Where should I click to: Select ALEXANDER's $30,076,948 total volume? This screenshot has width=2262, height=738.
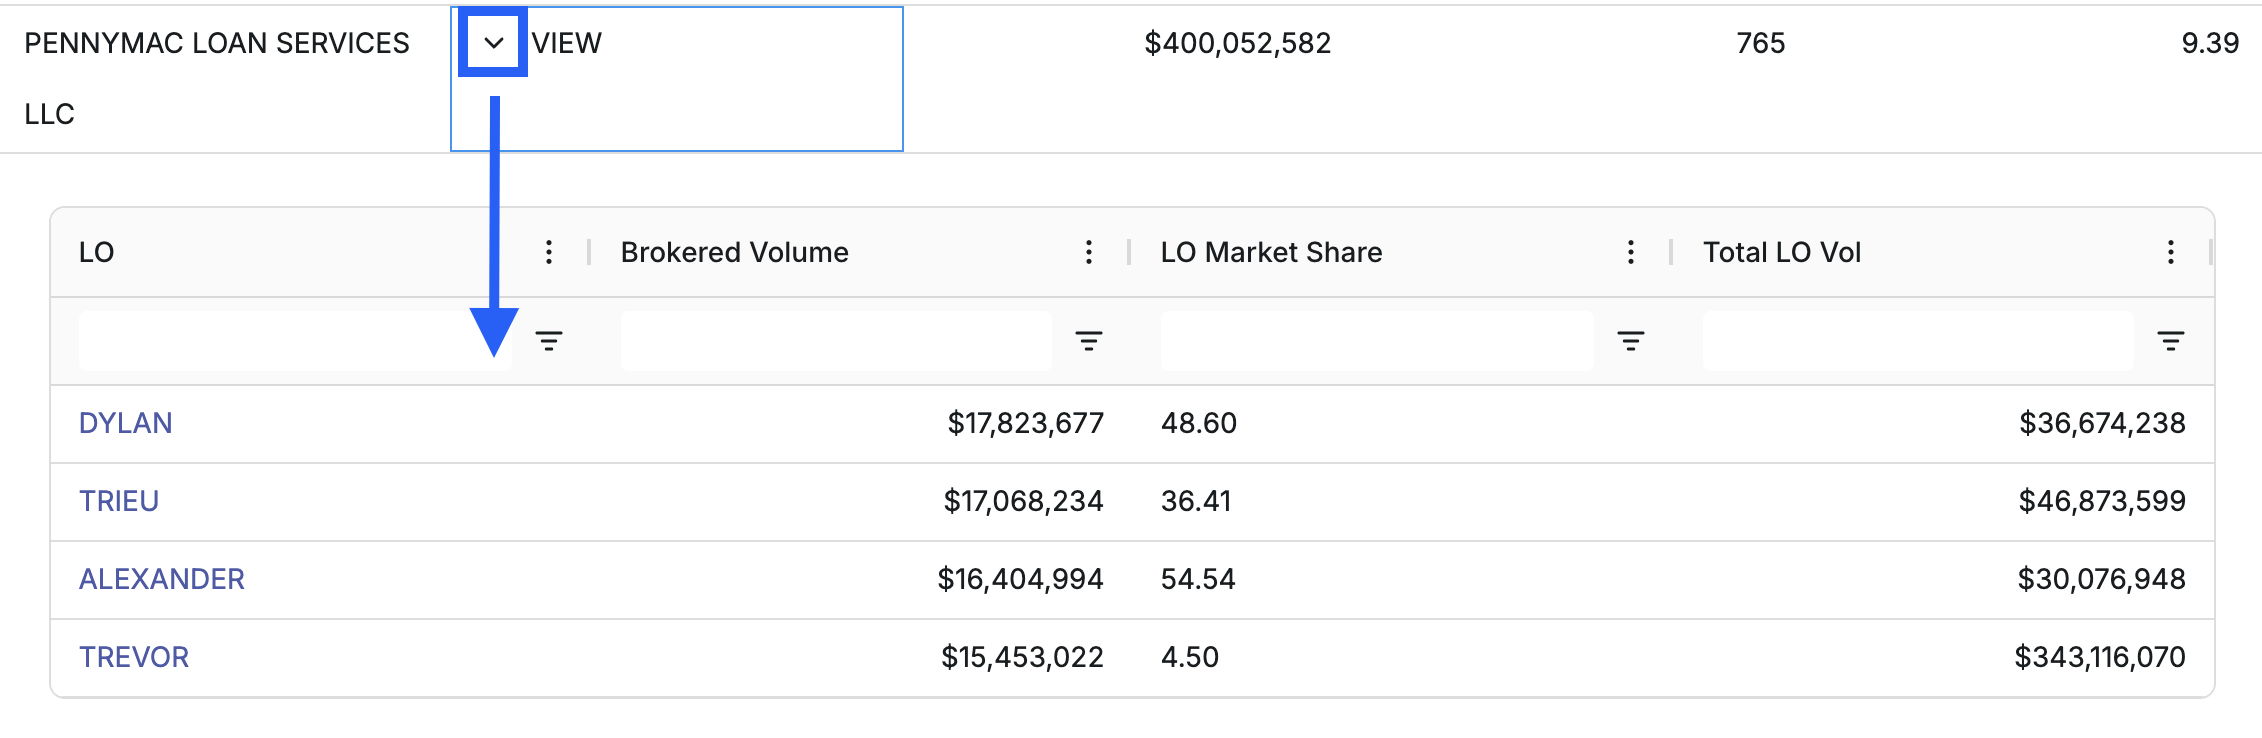click(2102, 579)
